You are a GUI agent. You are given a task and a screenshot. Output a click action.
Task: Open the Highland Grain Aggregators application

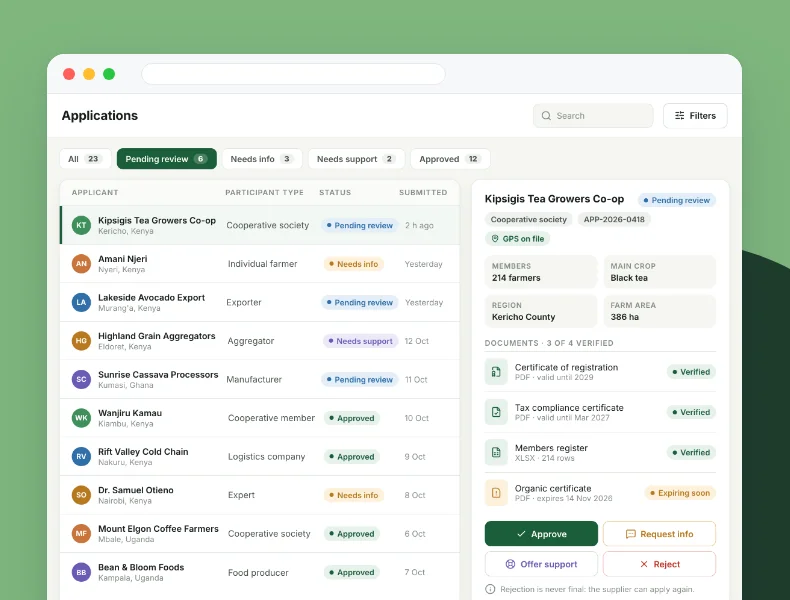coord(259,341)
